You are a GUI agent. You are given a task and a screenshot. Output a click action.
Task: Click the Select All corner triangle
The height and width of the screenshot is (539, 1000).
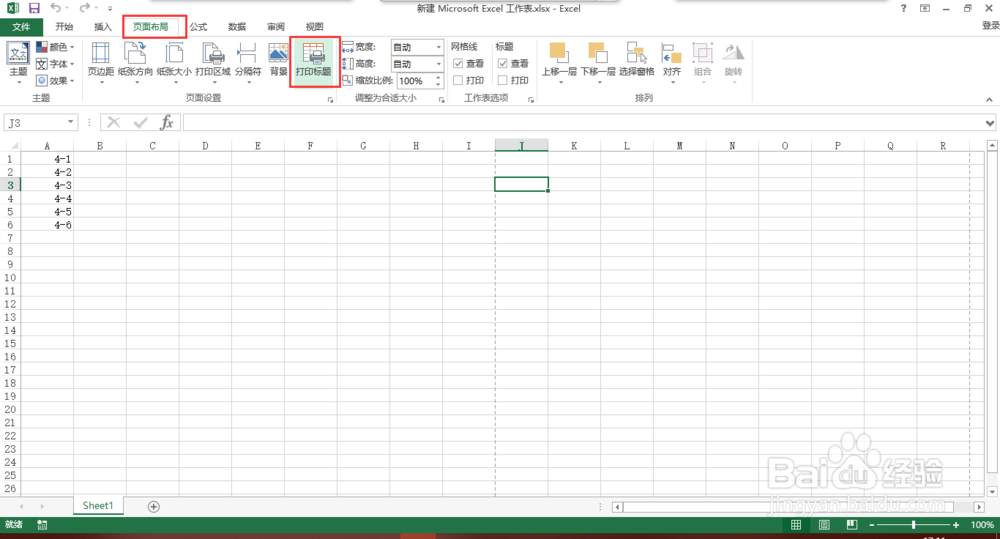point(14,146)
